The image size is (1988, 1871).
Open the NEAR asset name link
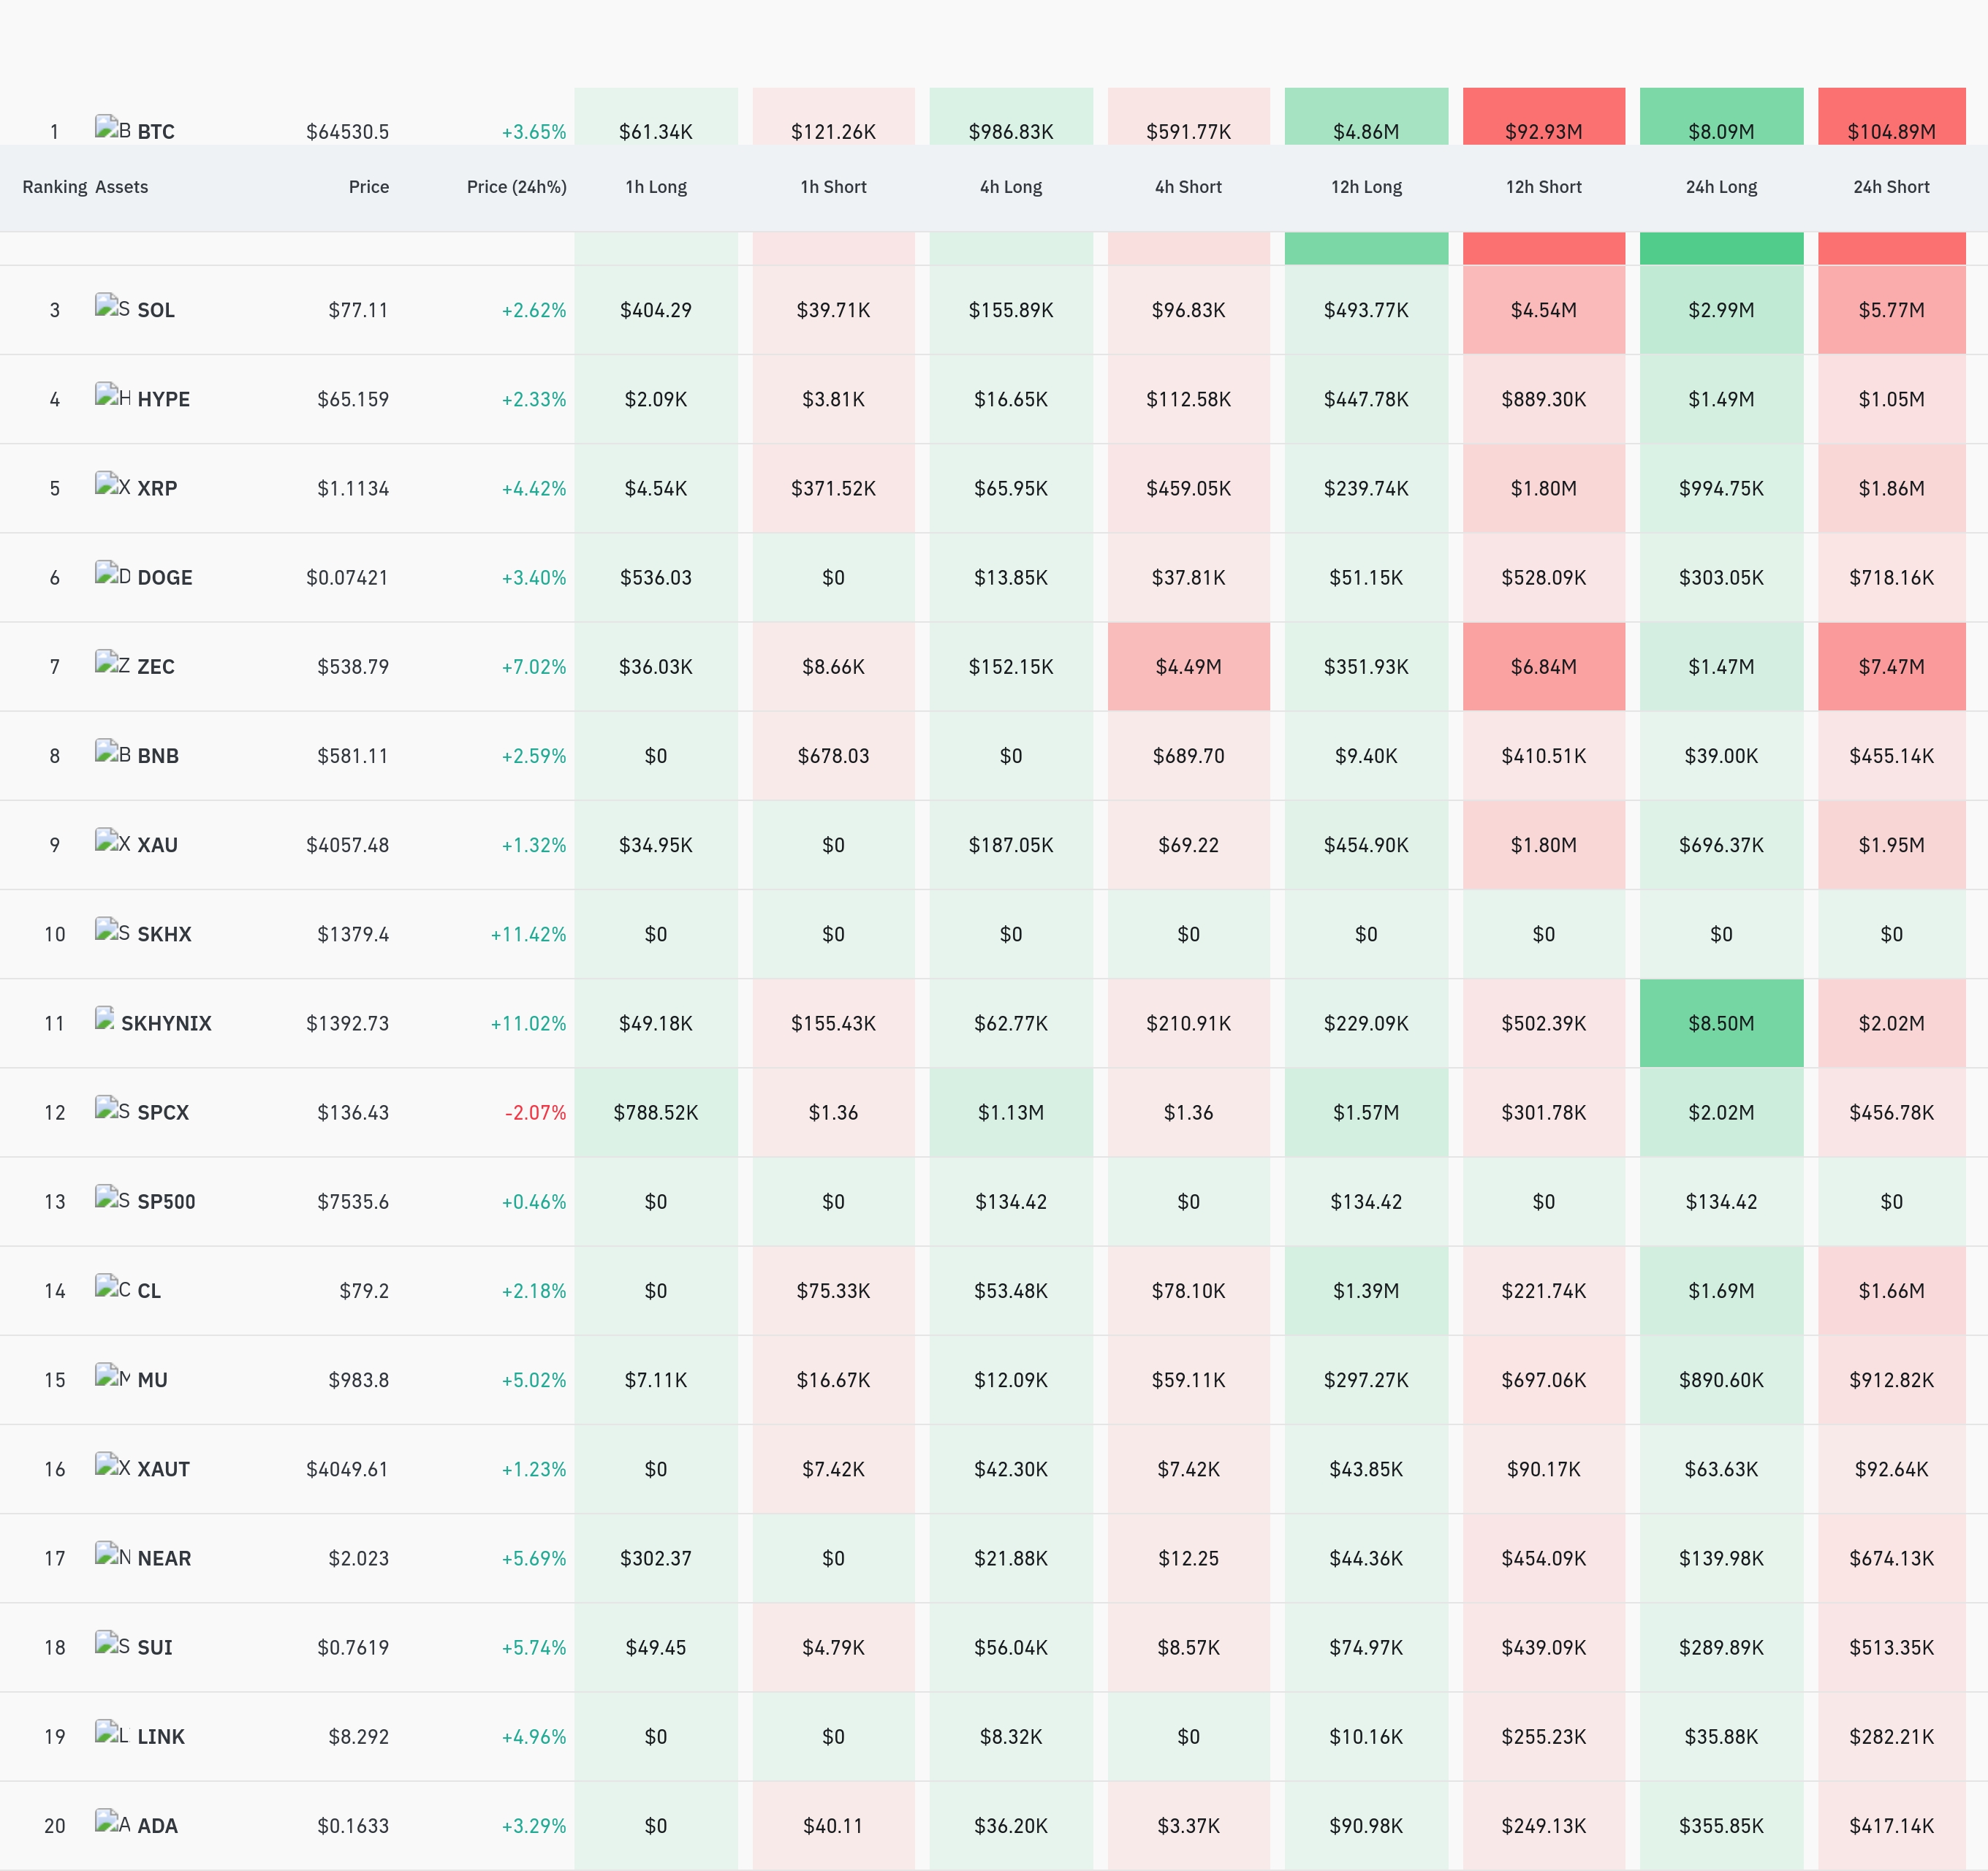point(164,1558)
